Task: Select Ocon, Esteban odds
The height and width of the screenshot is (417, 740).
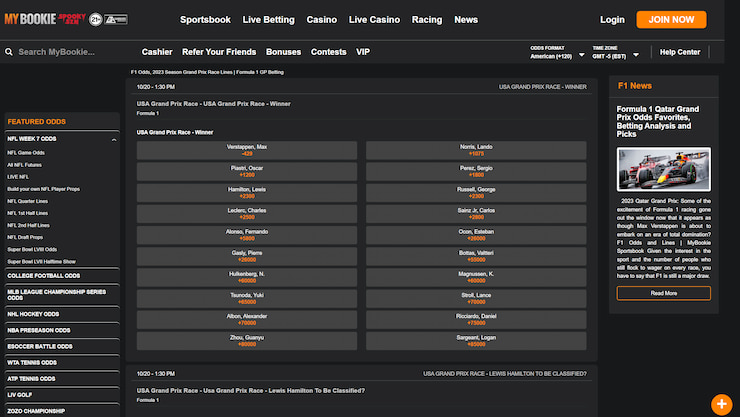Action: (x=476, y=235)
